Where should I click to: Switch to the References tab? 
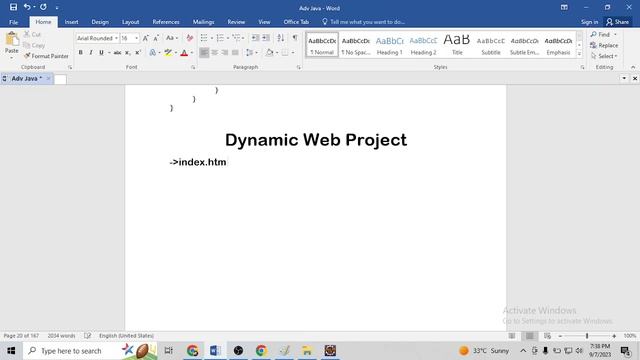(166, 22)
